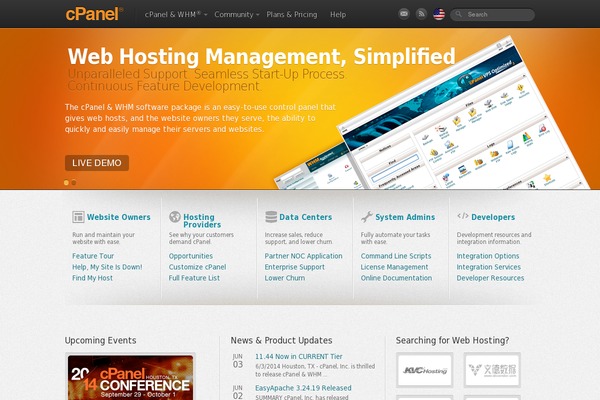Image resolution: width=600 pixels, height=400 pixels.
Task: Open the Command Line Scripts link
Action: click(x=396, y=256)
